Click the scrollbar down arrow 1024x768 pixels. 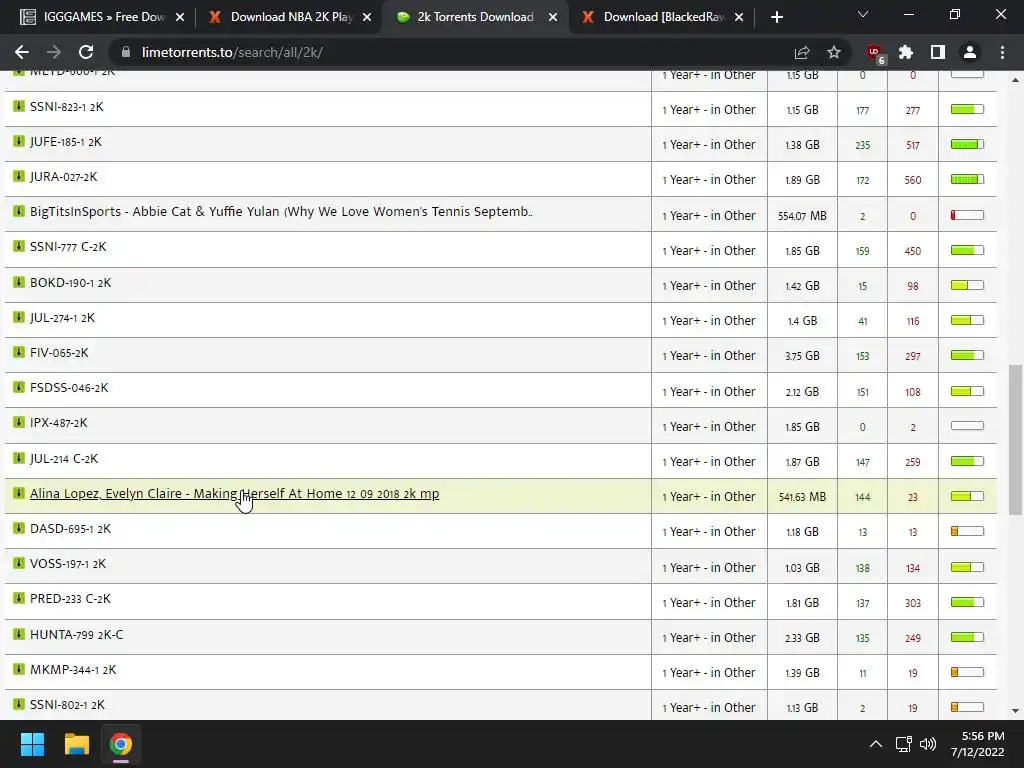click(1016, 711)
